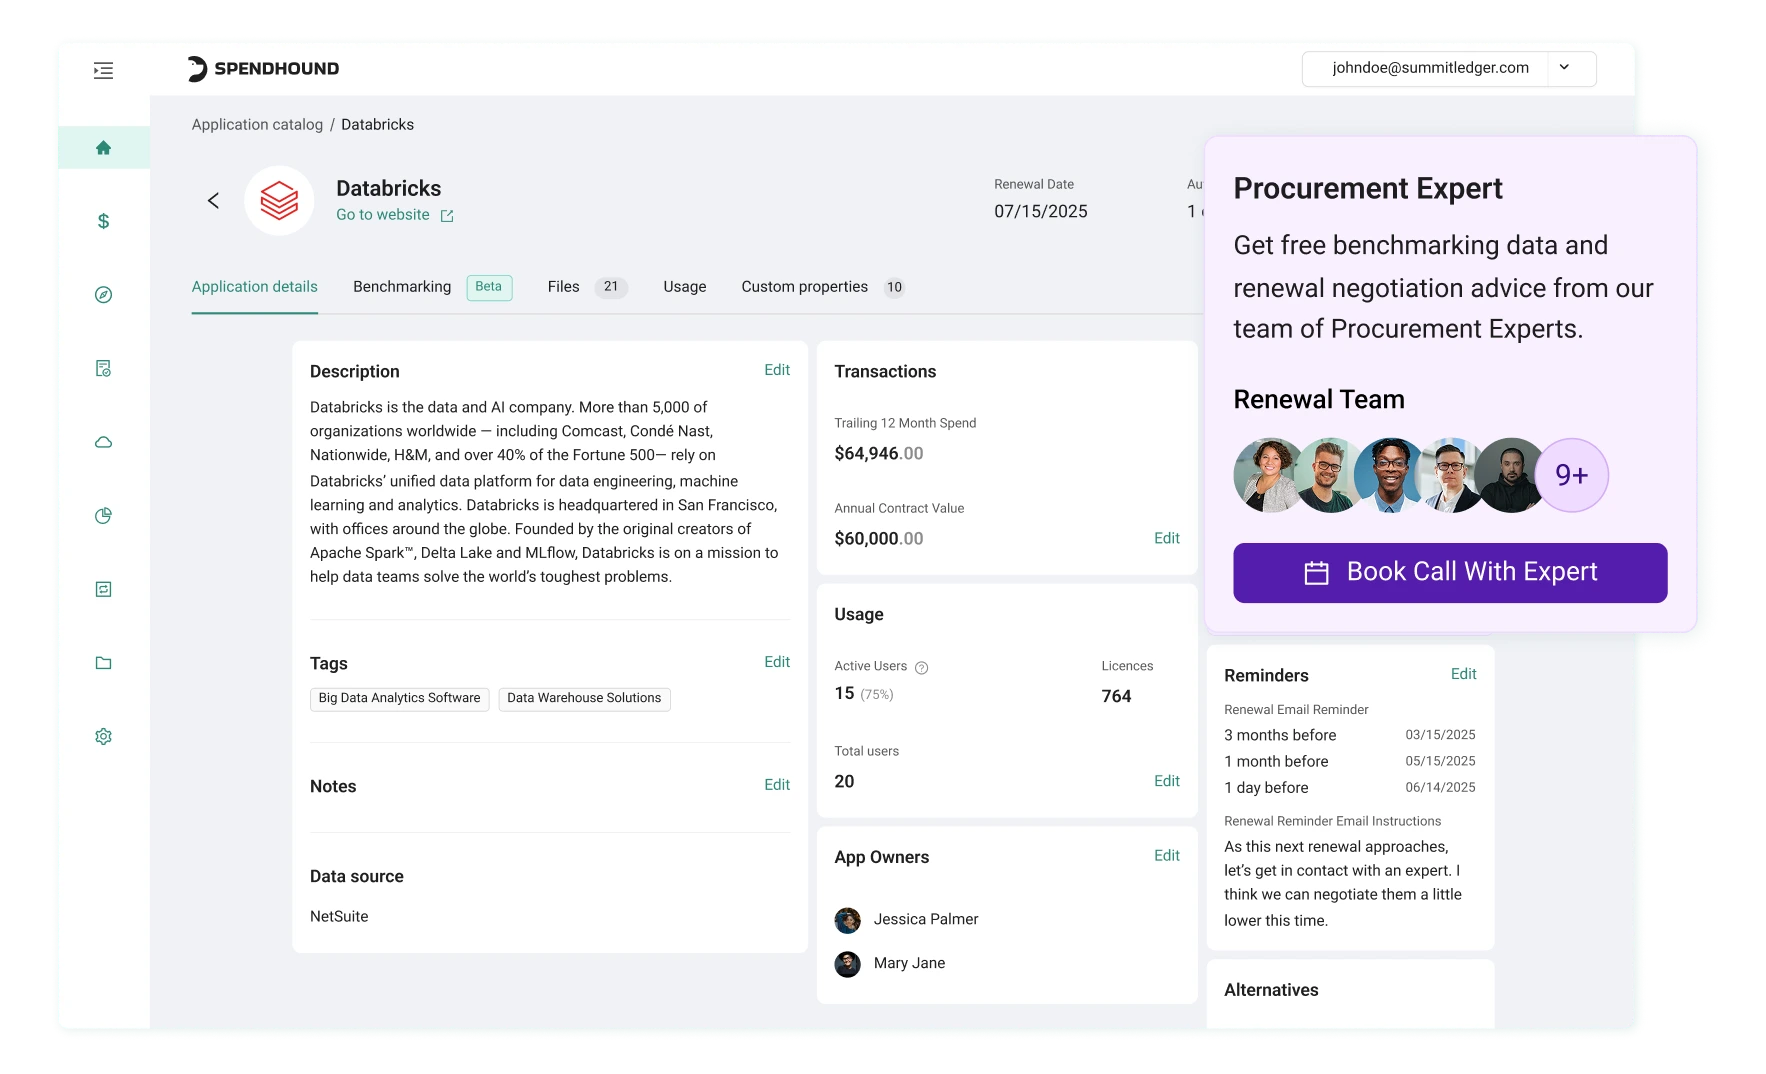The image size is (1766, 1074).
Task: Edit the Description section
Action: (776, 370)
